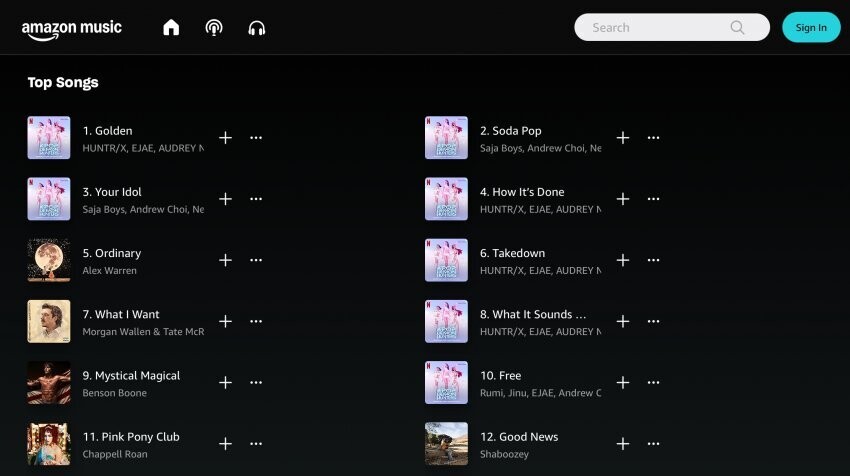
Task: Play What I Want album thumbnail
Action: point(49,321)
